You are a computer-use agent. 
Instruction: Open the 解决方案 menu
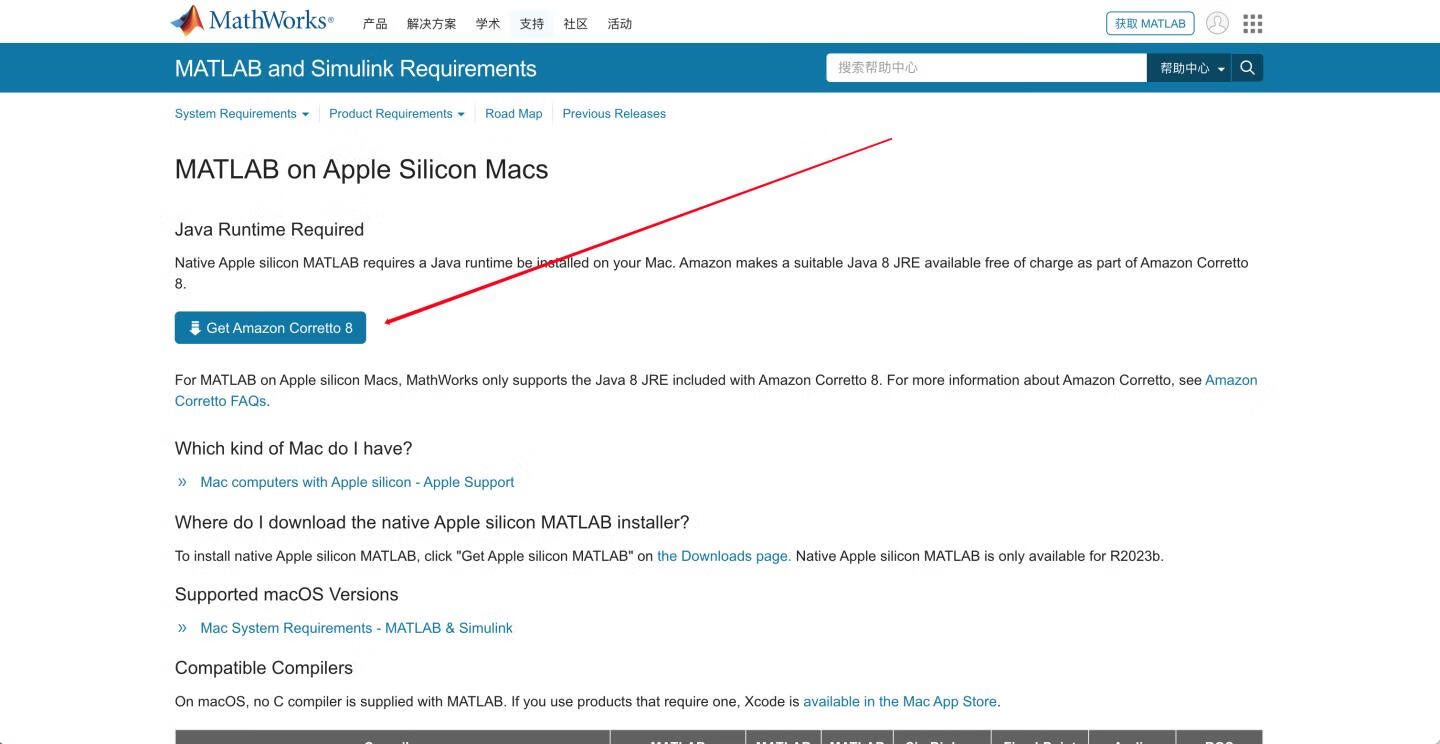tap(431, 24)
